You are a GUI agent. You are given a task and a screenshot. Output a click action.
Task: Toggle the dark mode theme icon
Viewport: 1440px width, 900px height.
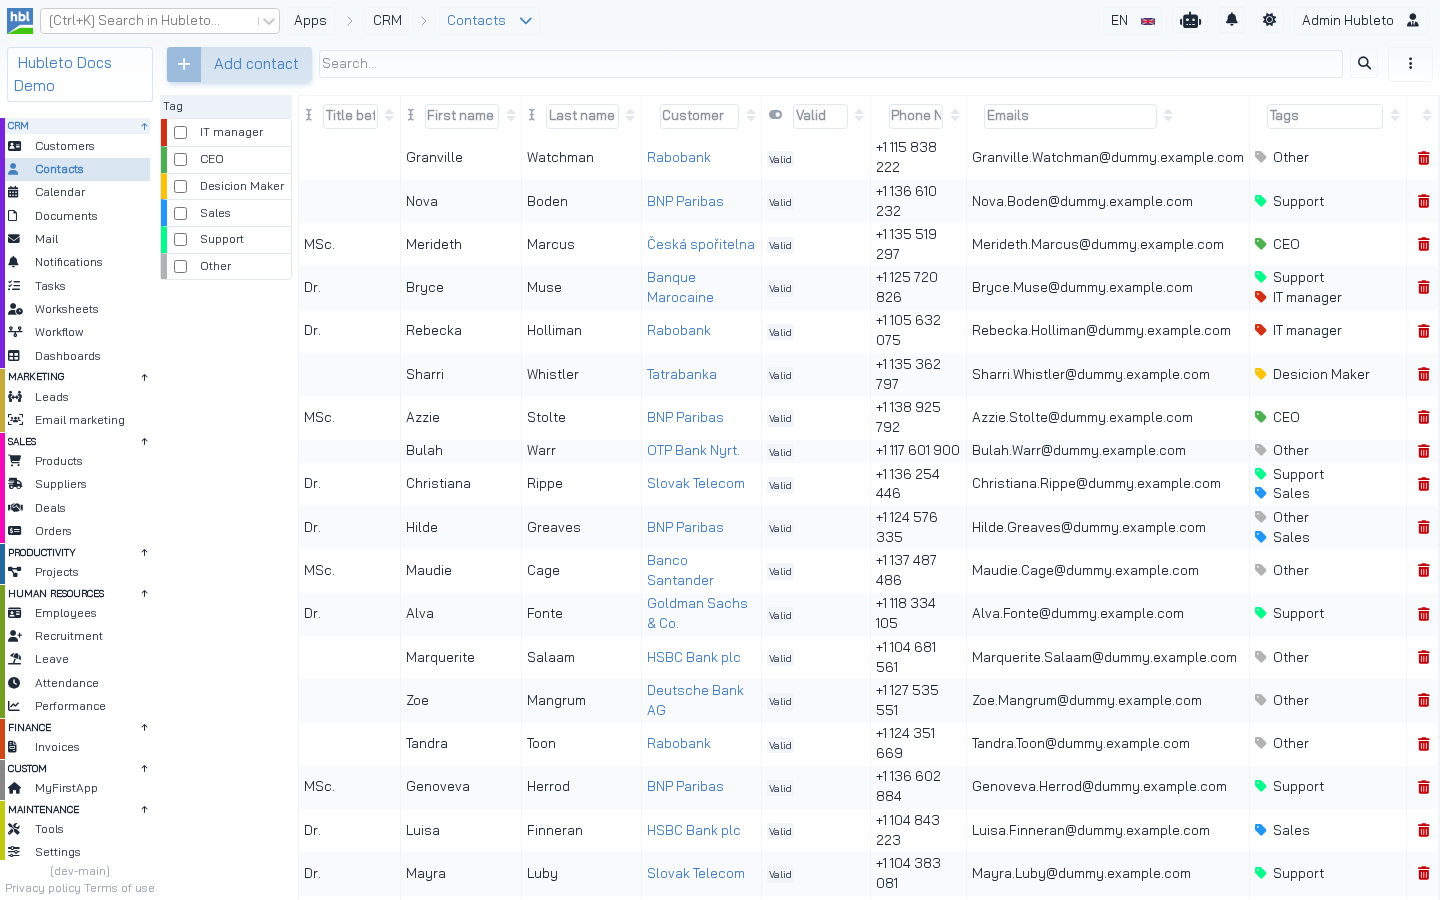(x=1270, y=20)
